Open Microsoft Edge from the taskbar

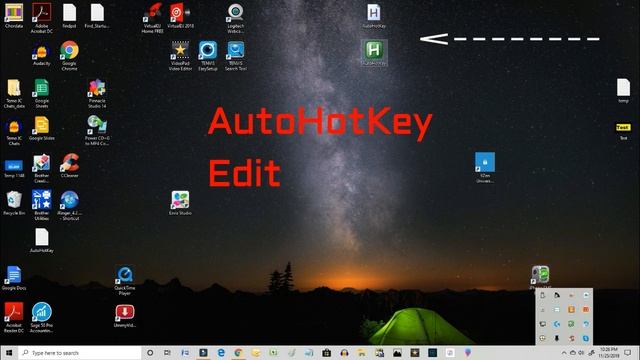221,353
